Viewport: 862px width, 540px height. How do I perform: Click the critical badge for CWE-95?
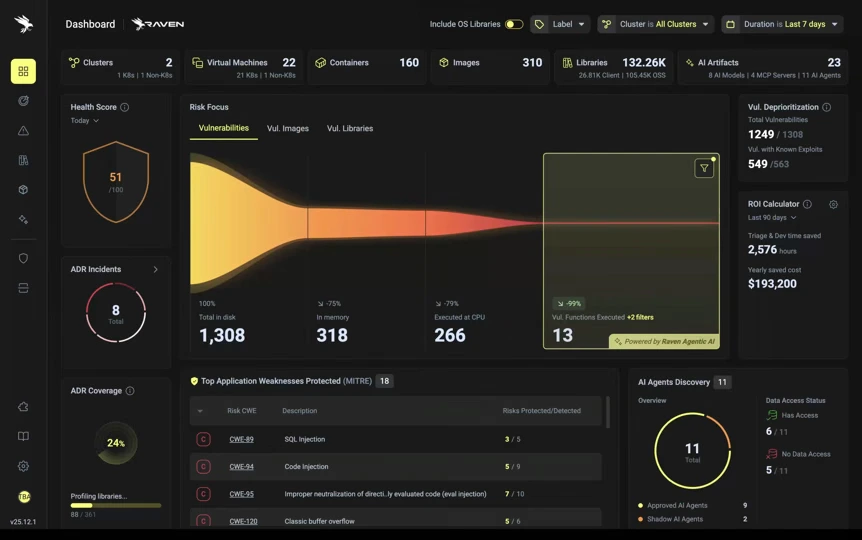203,494
